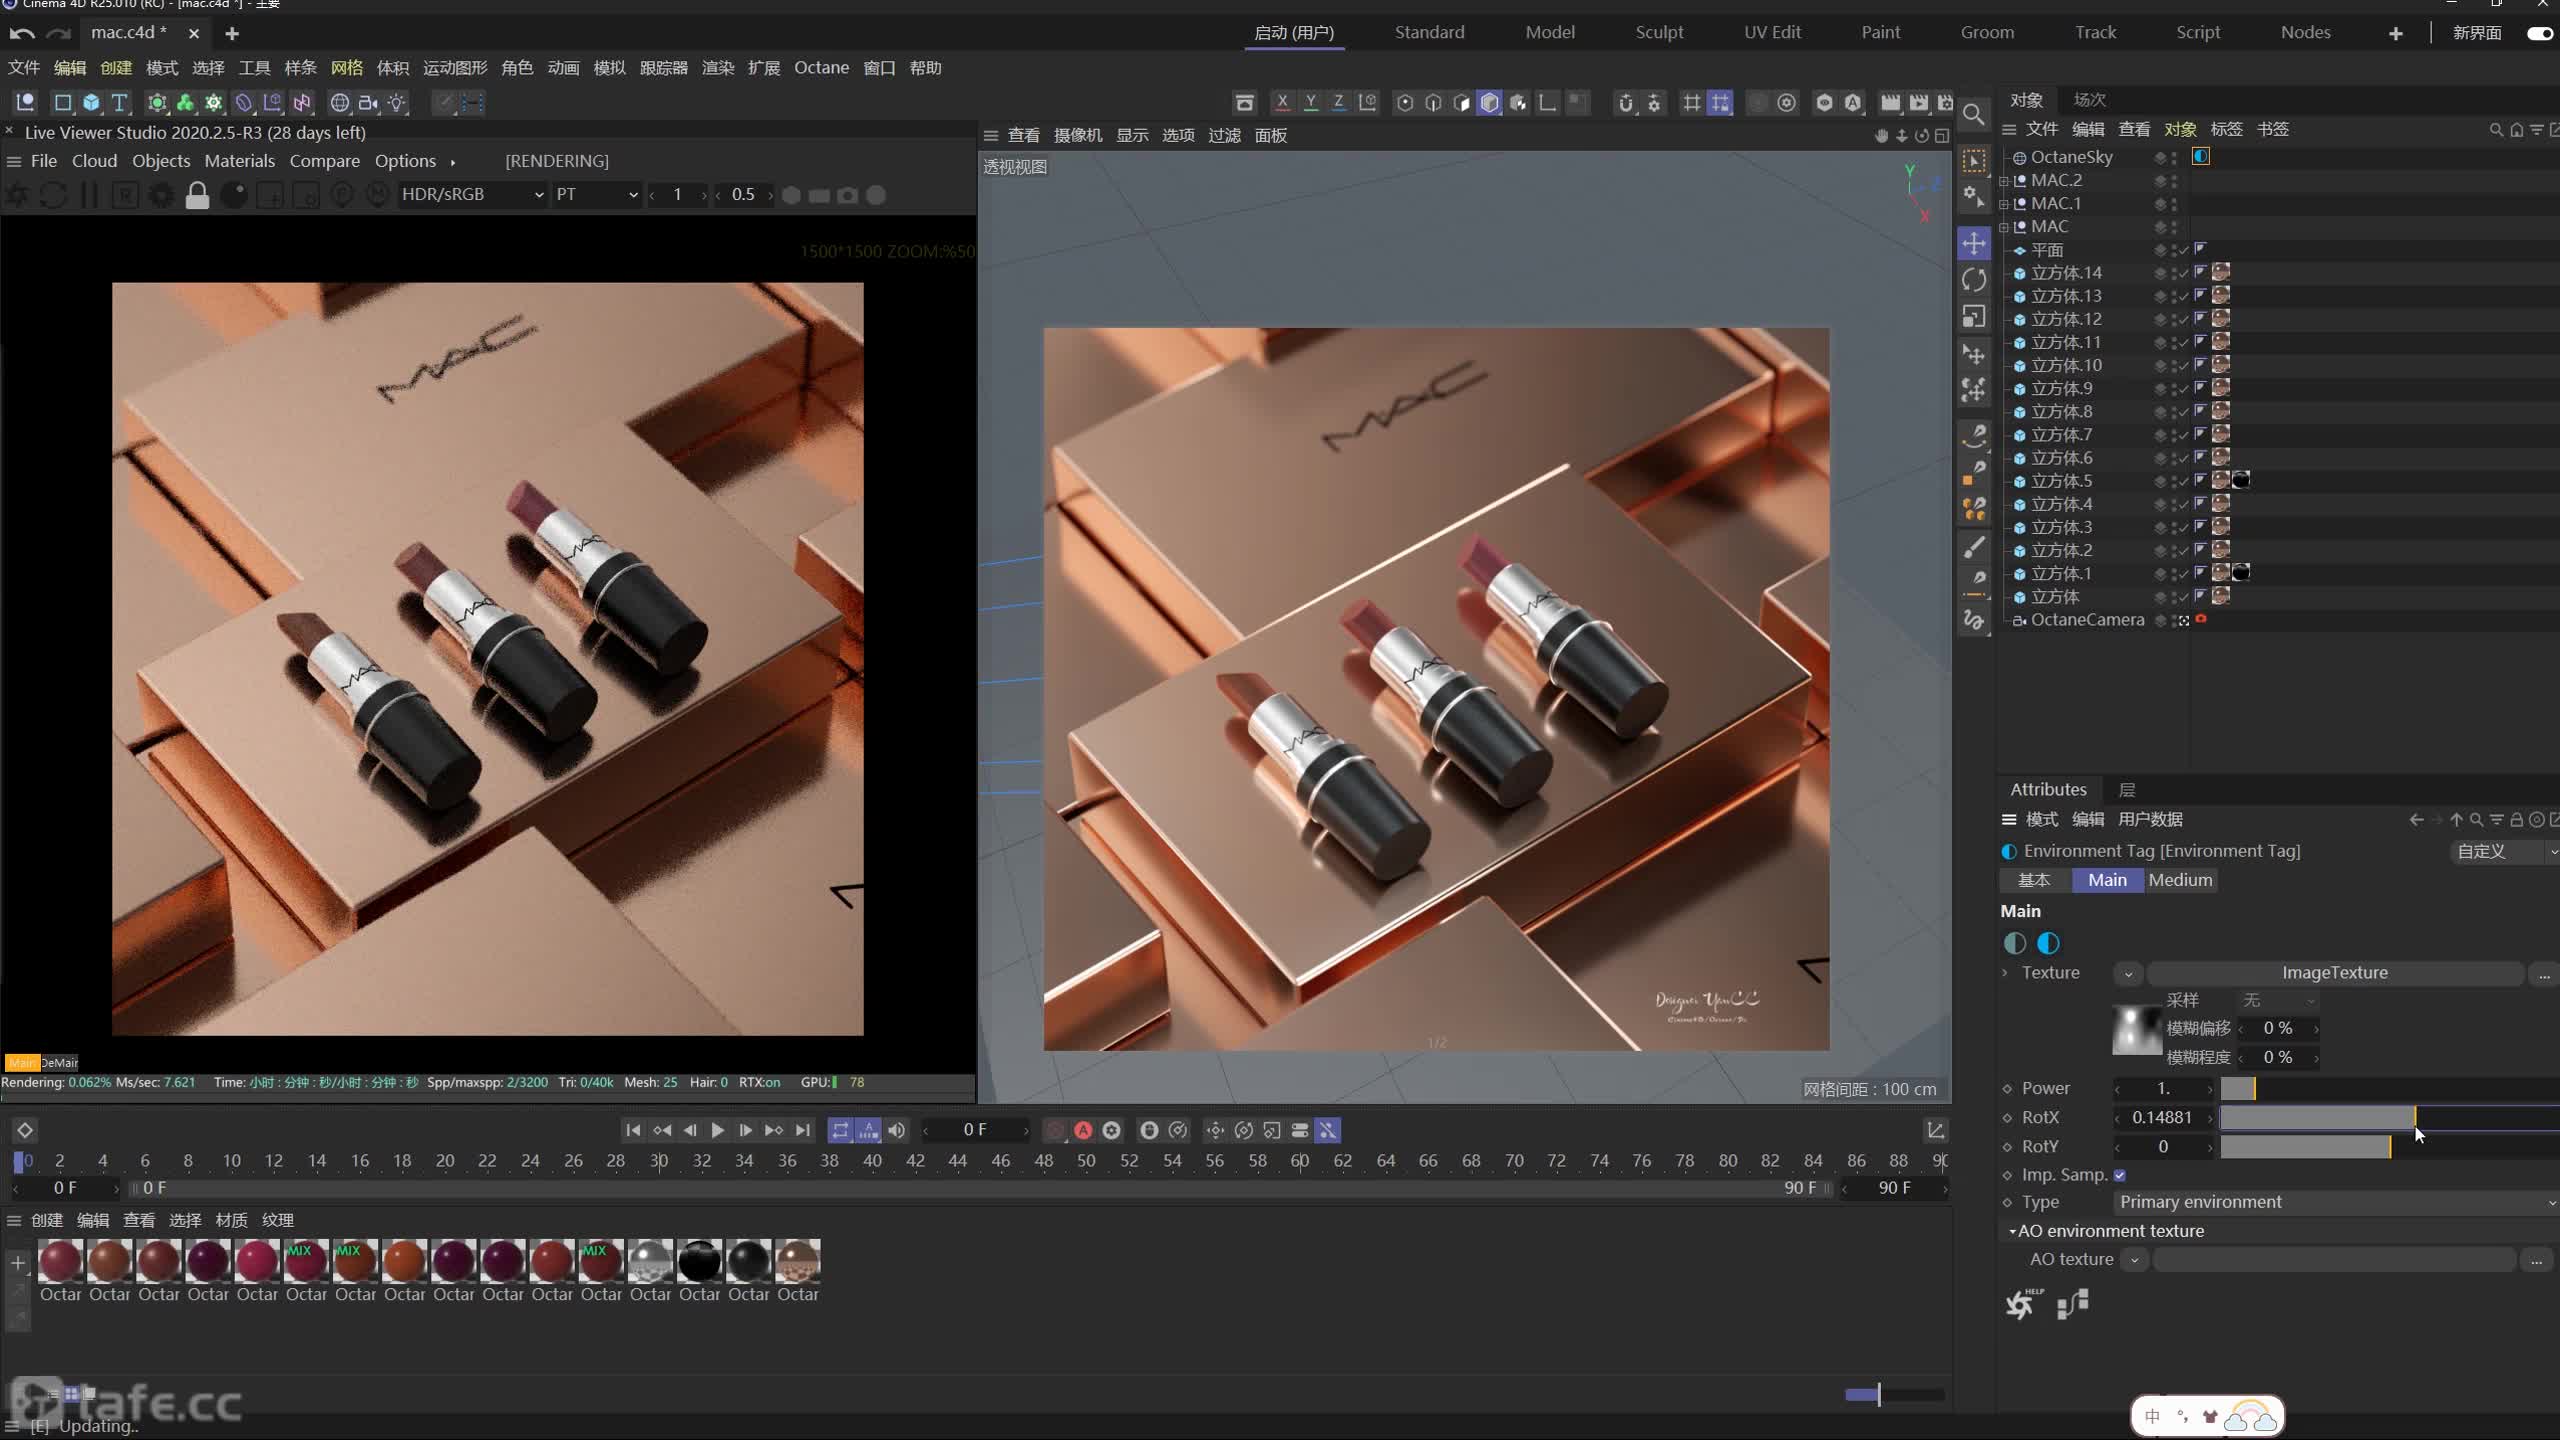Click the 基本 tab in attributes panel

coord(2034,879)
